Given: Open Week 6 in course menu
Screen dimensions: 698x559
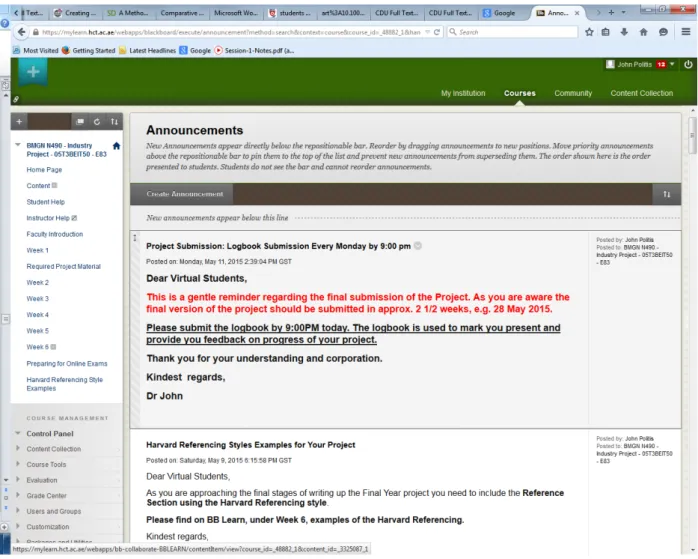Looking at the screenshot, I should coord(37,347).
